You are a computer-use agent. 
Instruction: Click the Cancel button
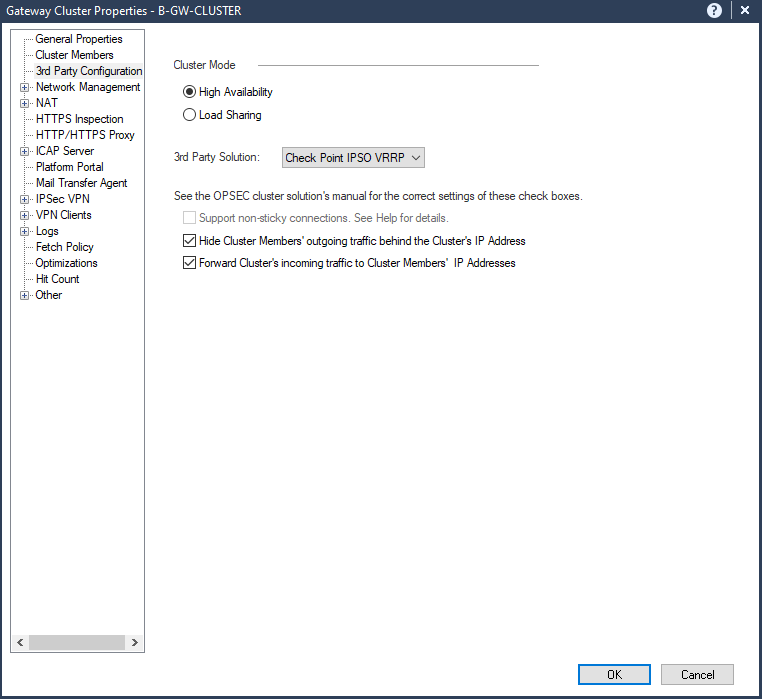(x=697, y=675)
